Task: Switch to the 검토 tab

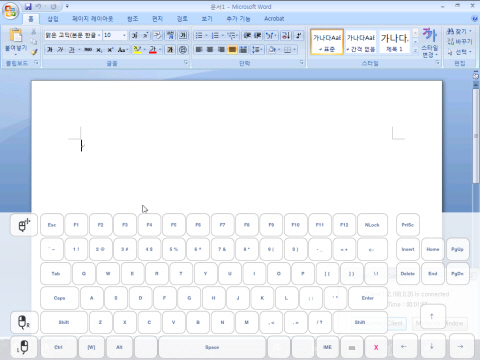Action: [182, 19]
